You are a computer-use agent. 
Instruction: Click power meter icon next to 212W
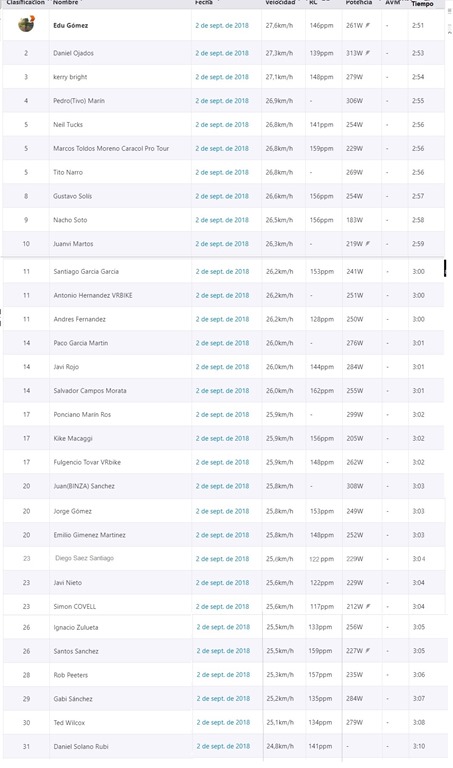(x=368, y=606)
